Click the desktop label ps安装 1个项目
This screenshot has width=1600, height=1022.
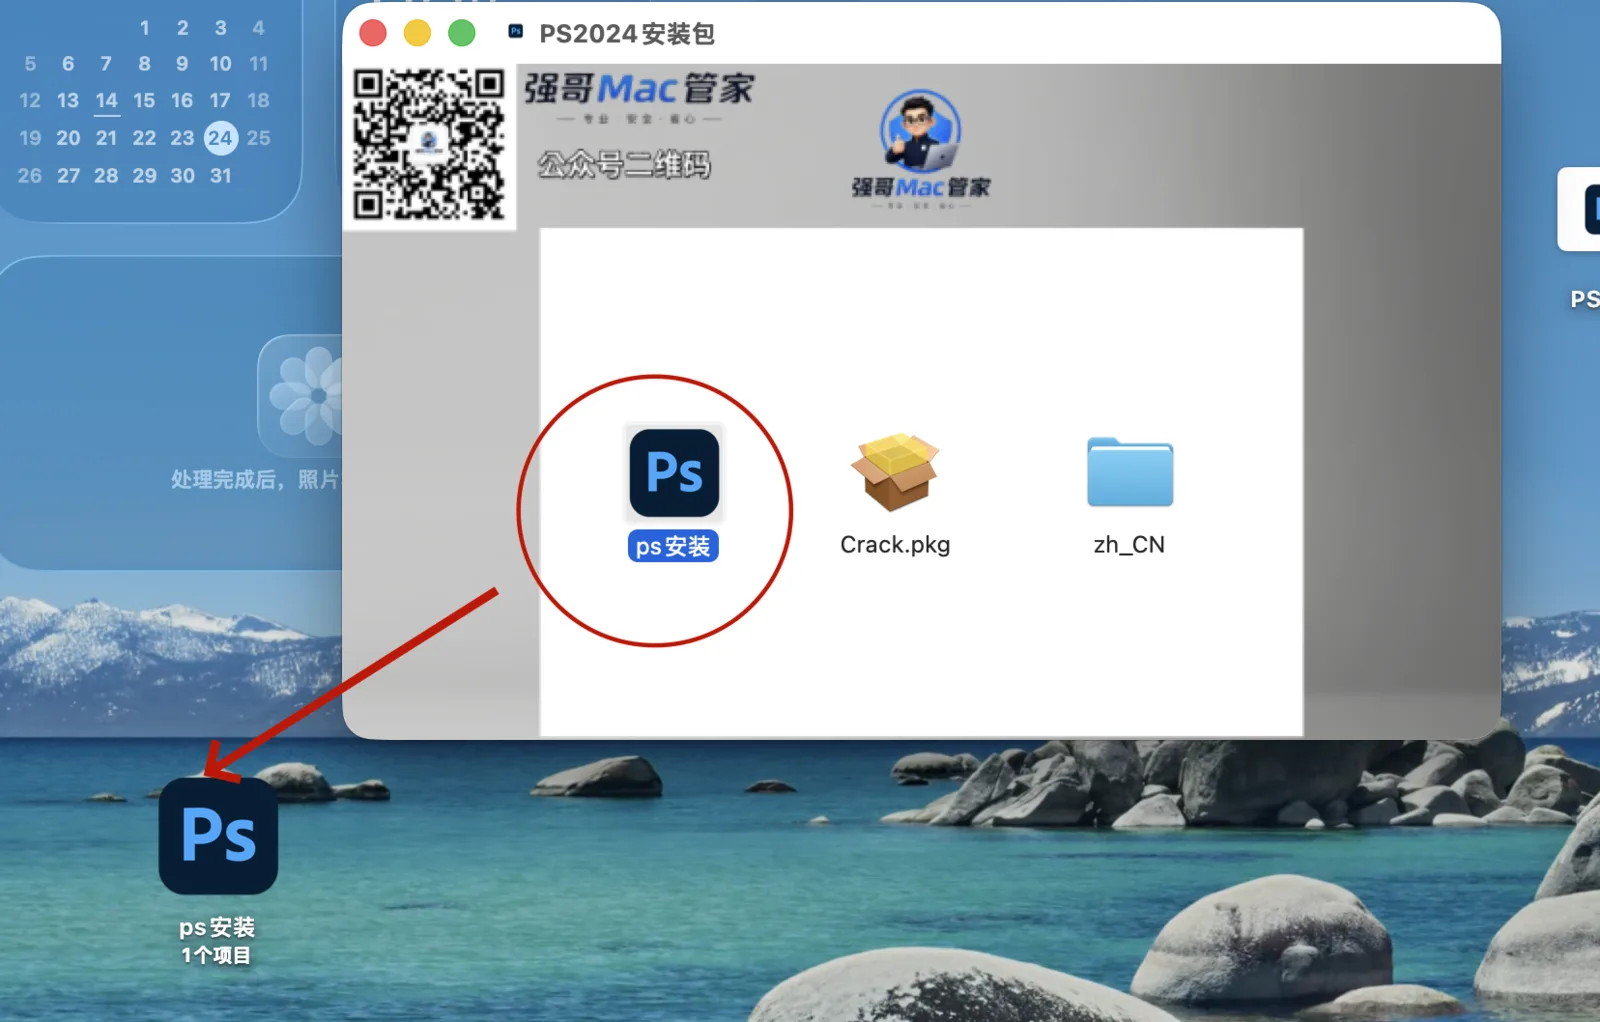[217, 941]
